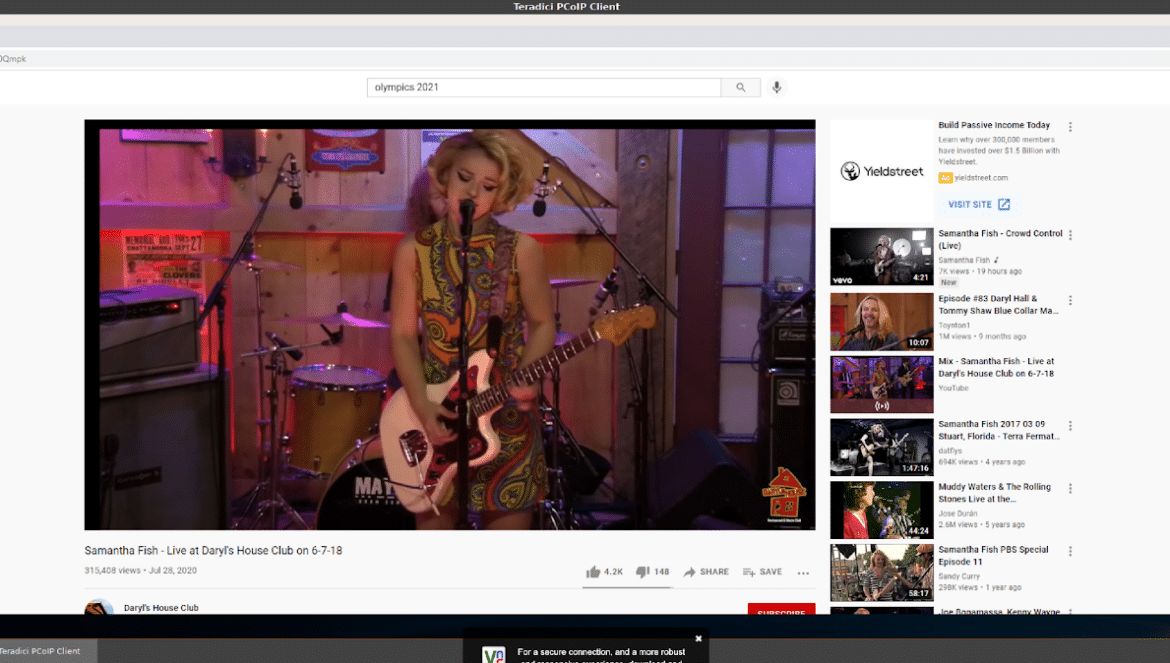Screen dimensions: 1170x663
Task: Open Samantha Fish PBS Special Episode 11 title
Action: coord(993,555)
